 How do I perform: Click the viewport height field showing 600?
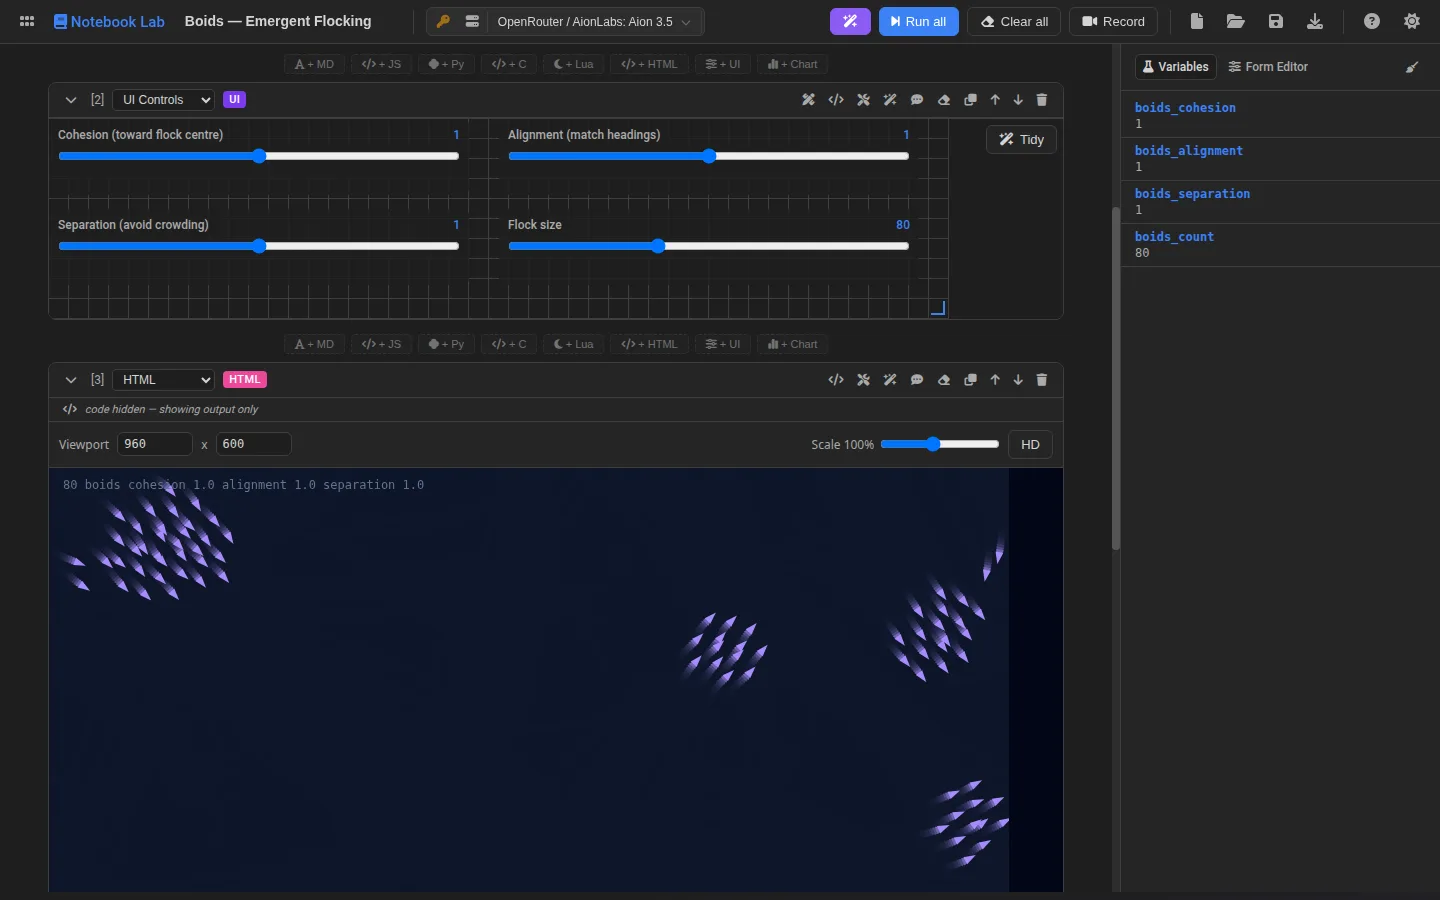pyautogui.click(x=254, y=444)
